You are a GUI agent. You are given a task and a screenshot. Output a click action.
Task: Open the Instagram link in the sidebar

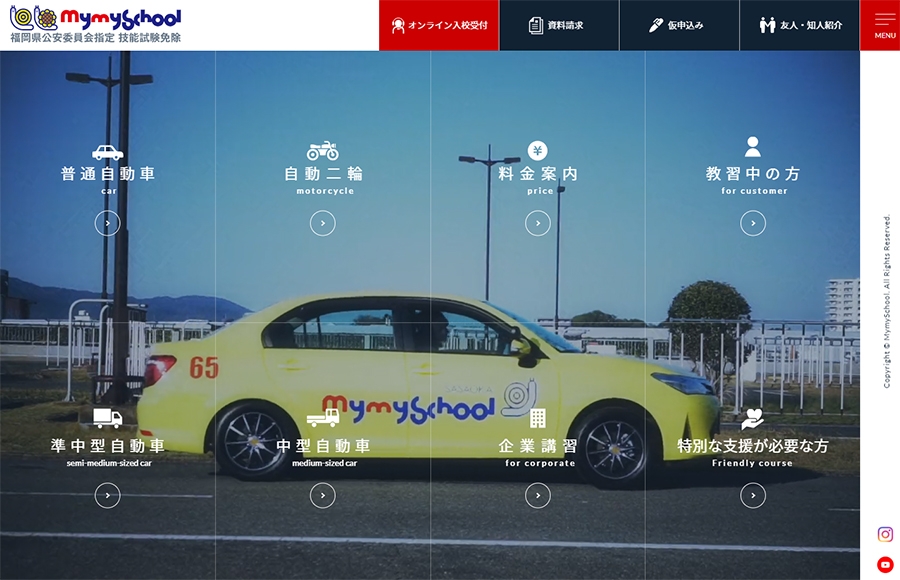(x=885, y=535)
